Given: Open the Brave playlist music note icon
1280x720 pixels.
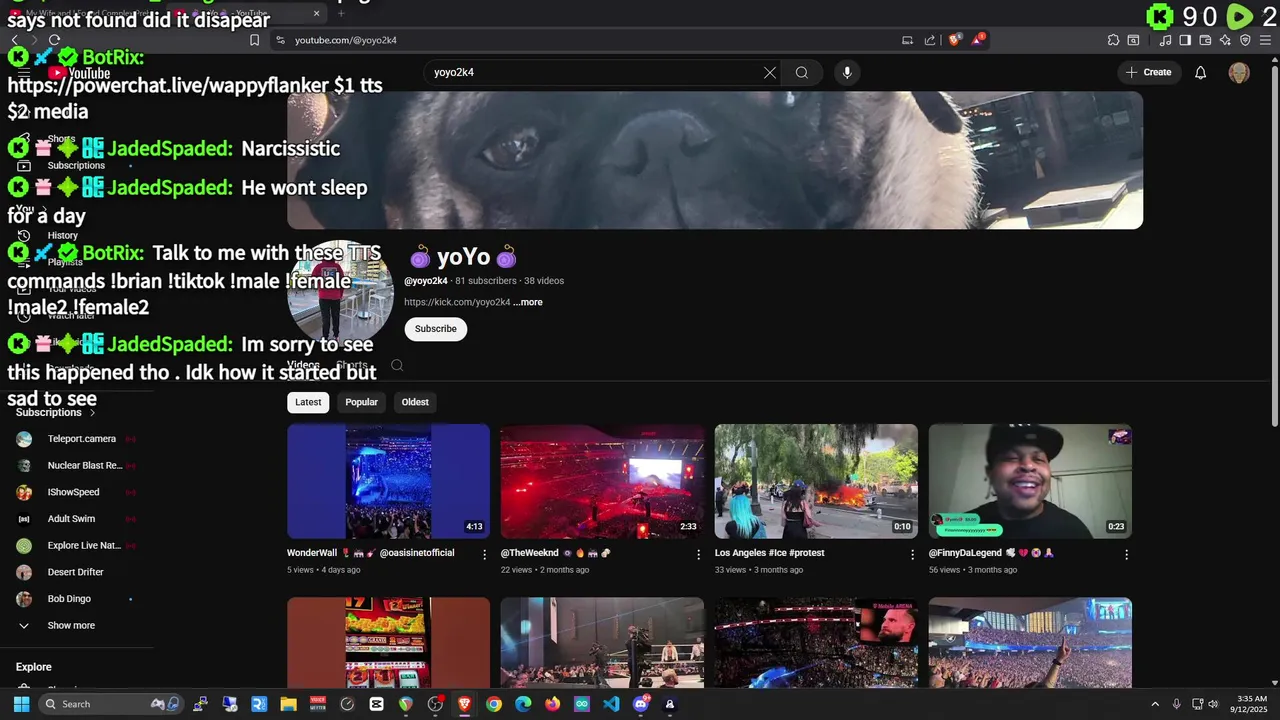Looking at the screenshot, I should tap(1166, 40).
